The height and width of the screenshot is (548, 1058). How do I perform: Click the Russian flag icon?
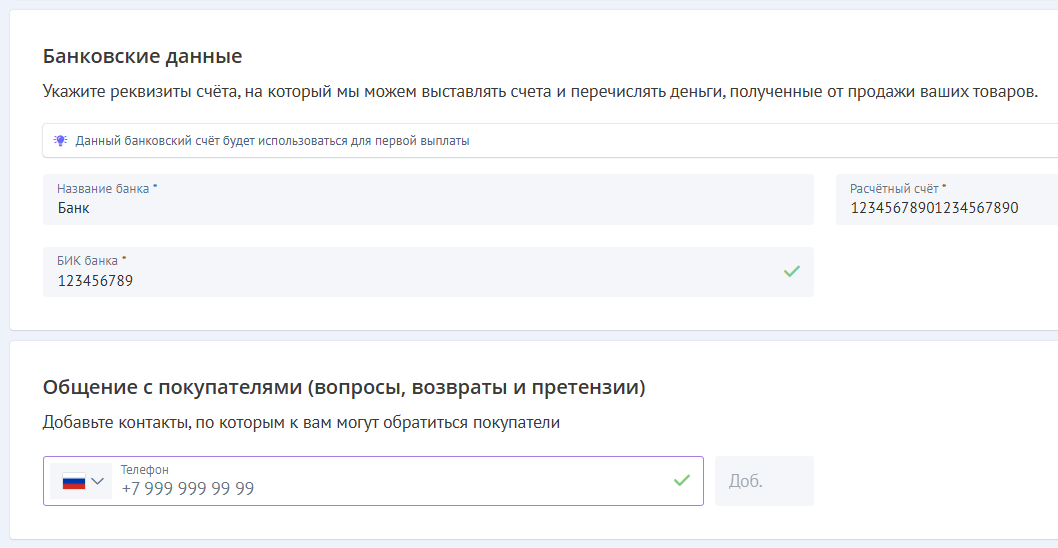click(74, 481)
